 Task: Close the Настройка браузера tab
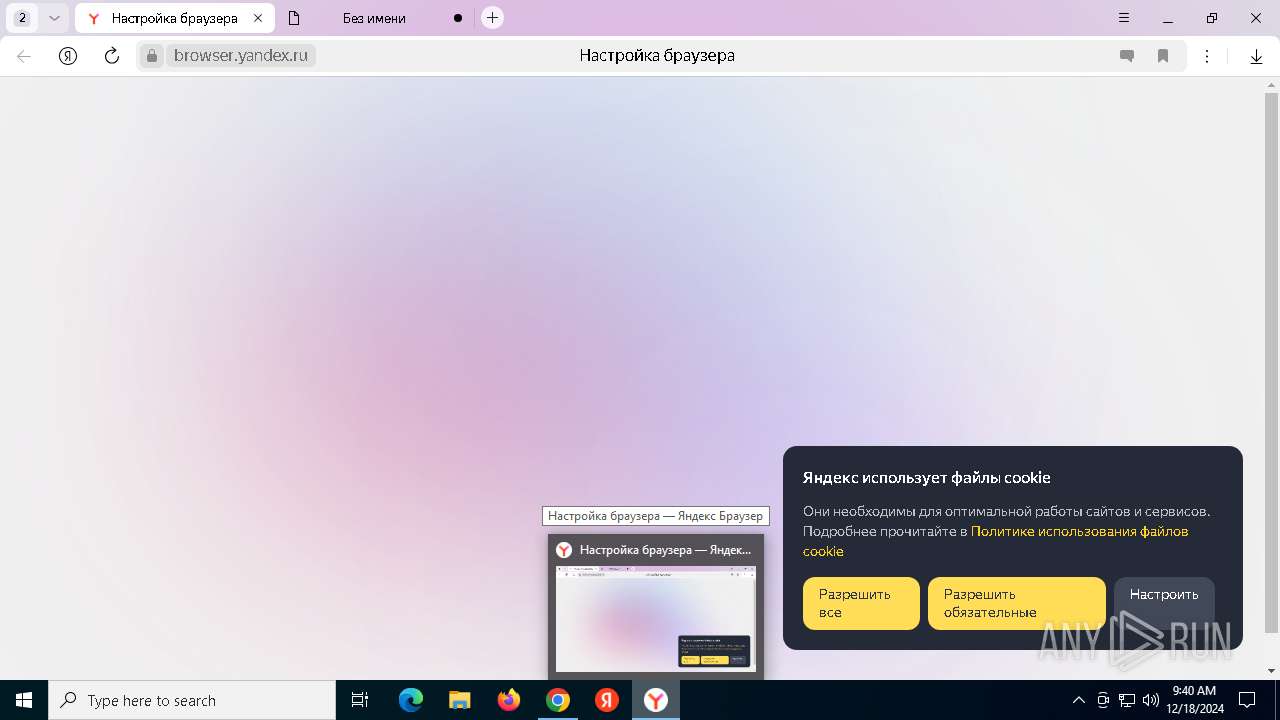(x=257, y=18)
